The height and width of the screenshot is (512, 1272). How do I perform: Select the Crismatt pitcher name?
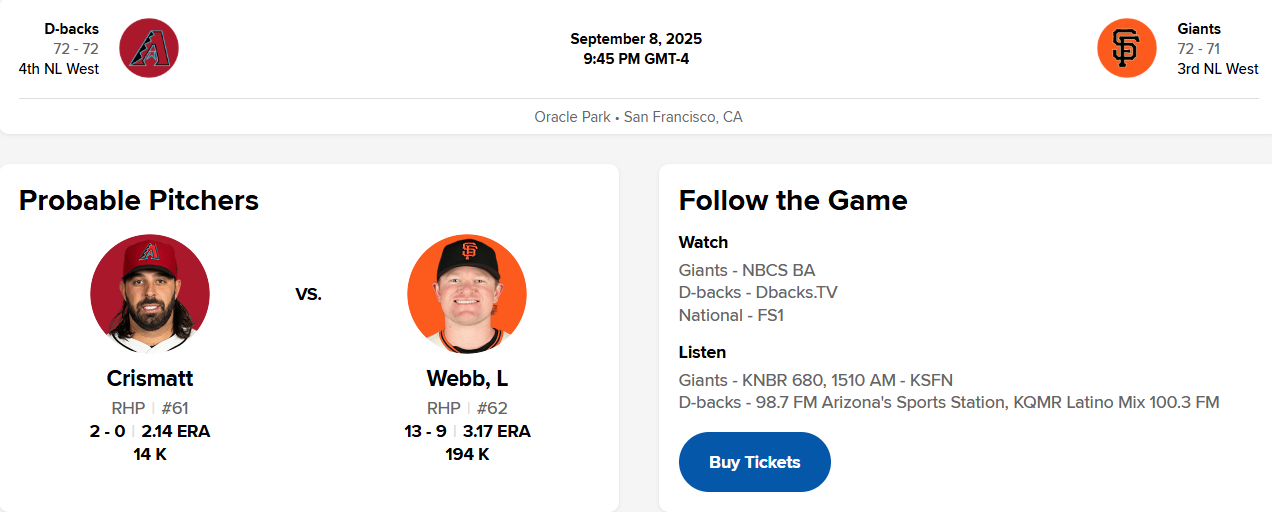point(150,378)
